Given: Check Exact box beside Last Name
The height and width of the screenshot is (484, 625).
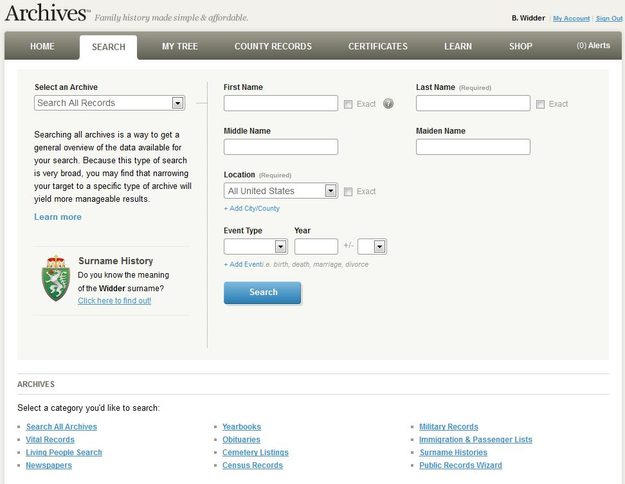Looking at the screenshot, I should coord(540,104).
